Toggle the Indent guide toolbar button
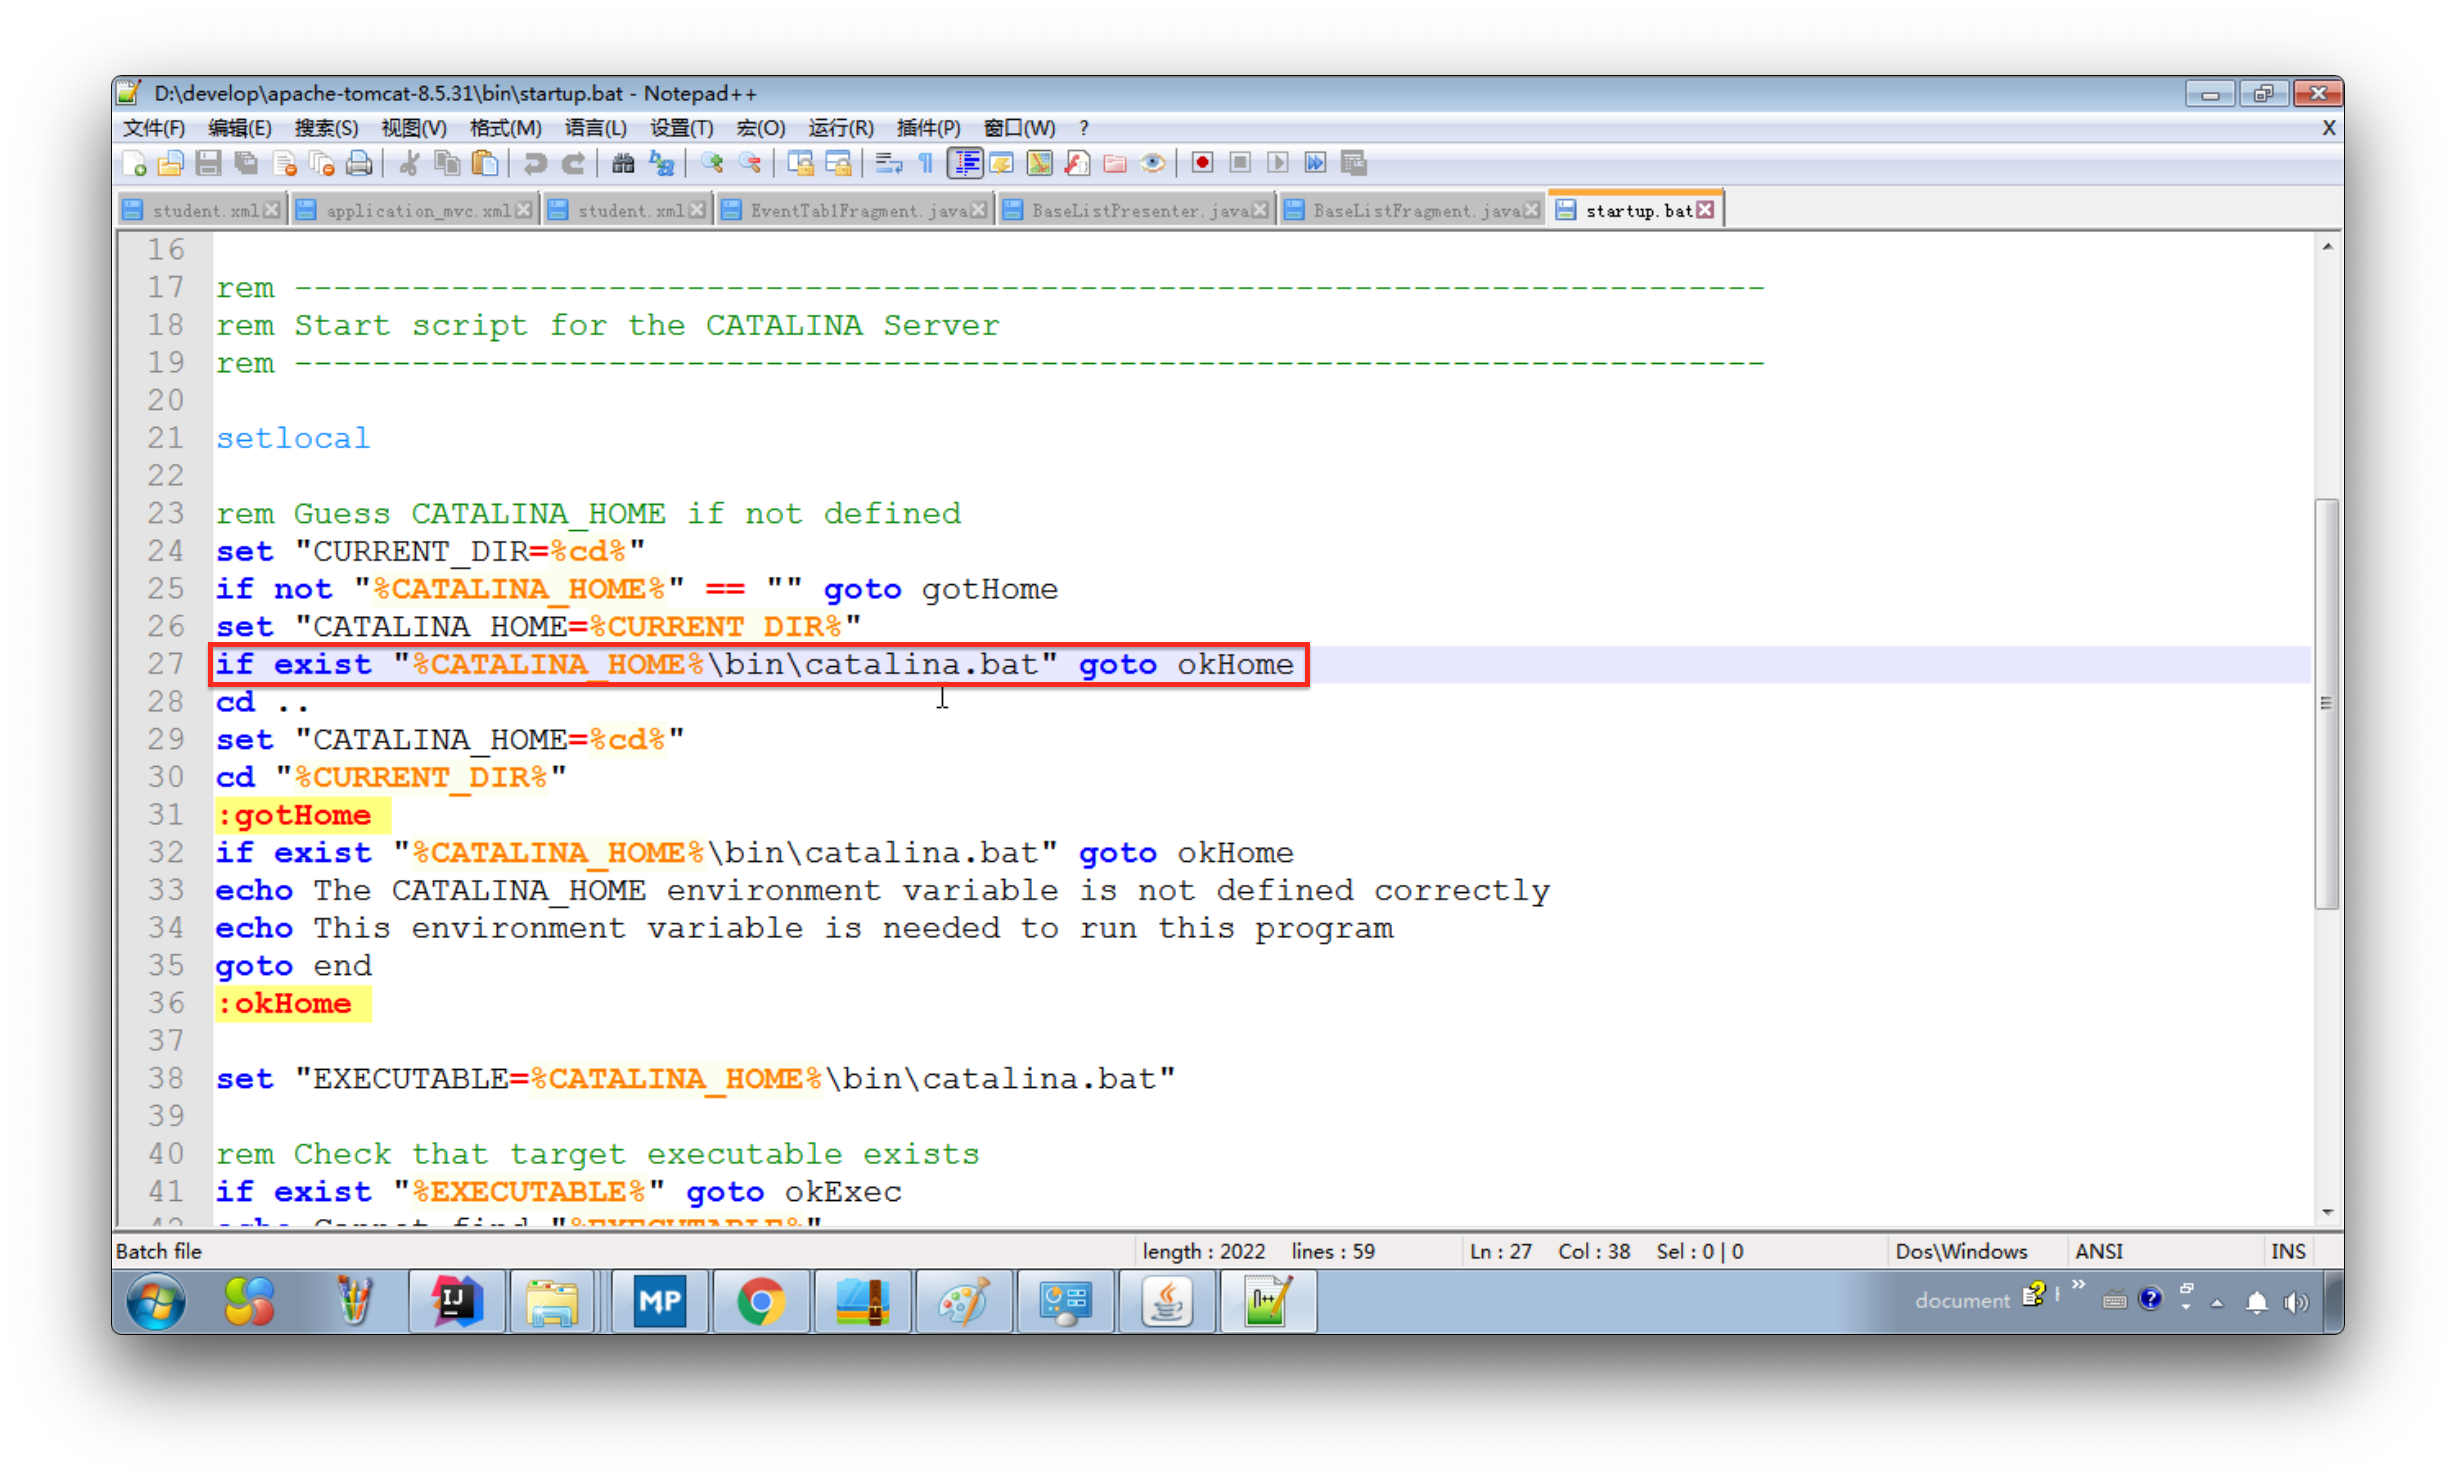2456x1482 pixels. 965,163
